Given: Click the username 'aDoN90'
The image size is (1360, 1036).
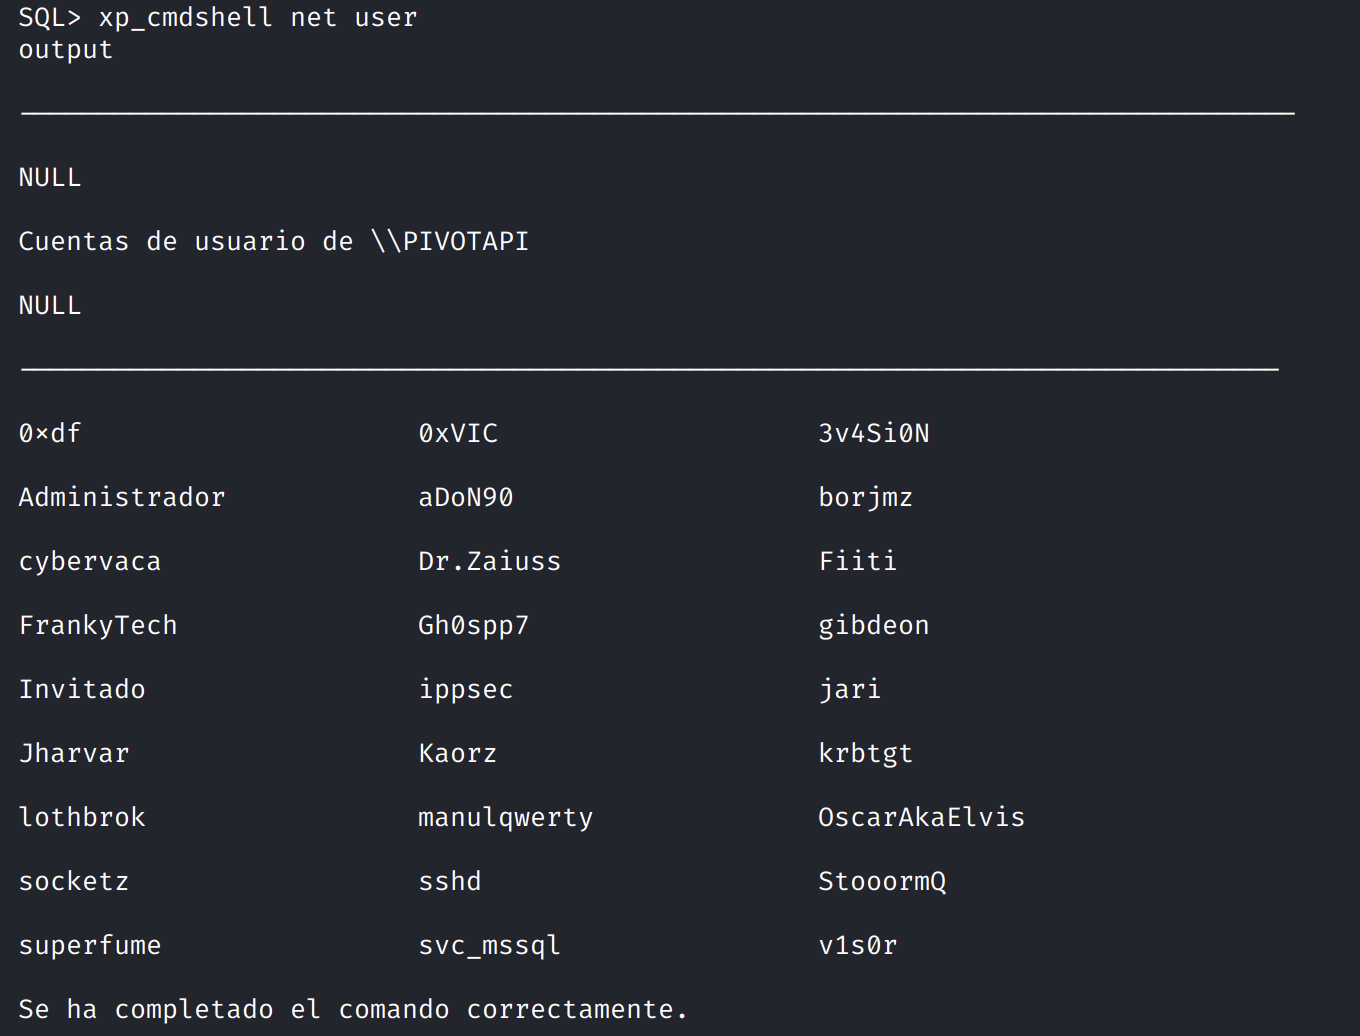Looking at the screenshot, I should pos(465,498).
